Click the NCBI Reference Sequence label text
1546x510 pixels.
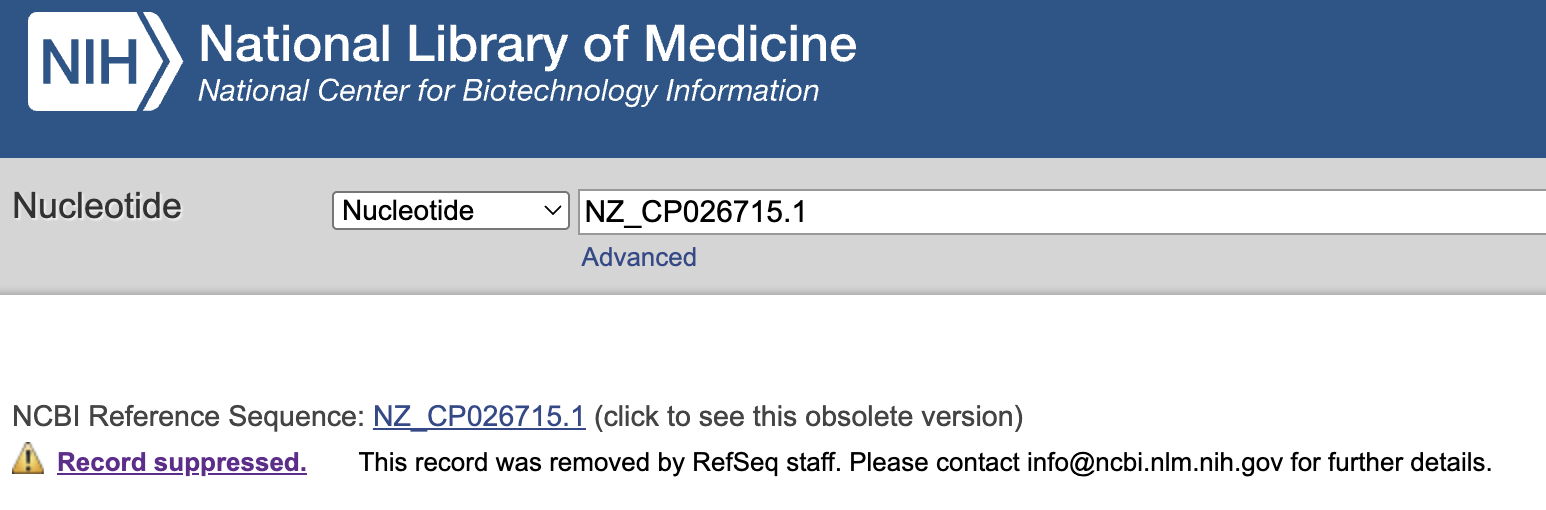[189, 416]
